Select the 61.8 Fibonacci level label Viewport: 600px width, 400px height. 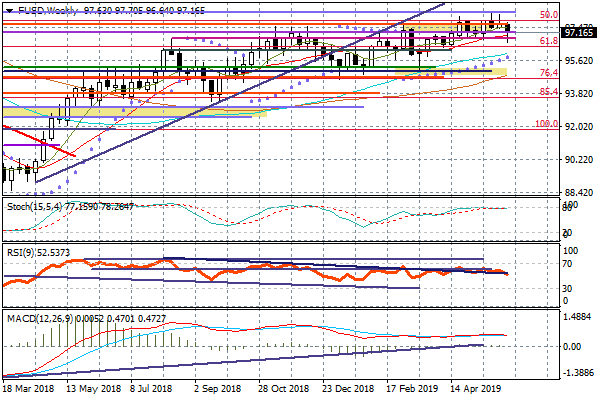tap(548, 42)
